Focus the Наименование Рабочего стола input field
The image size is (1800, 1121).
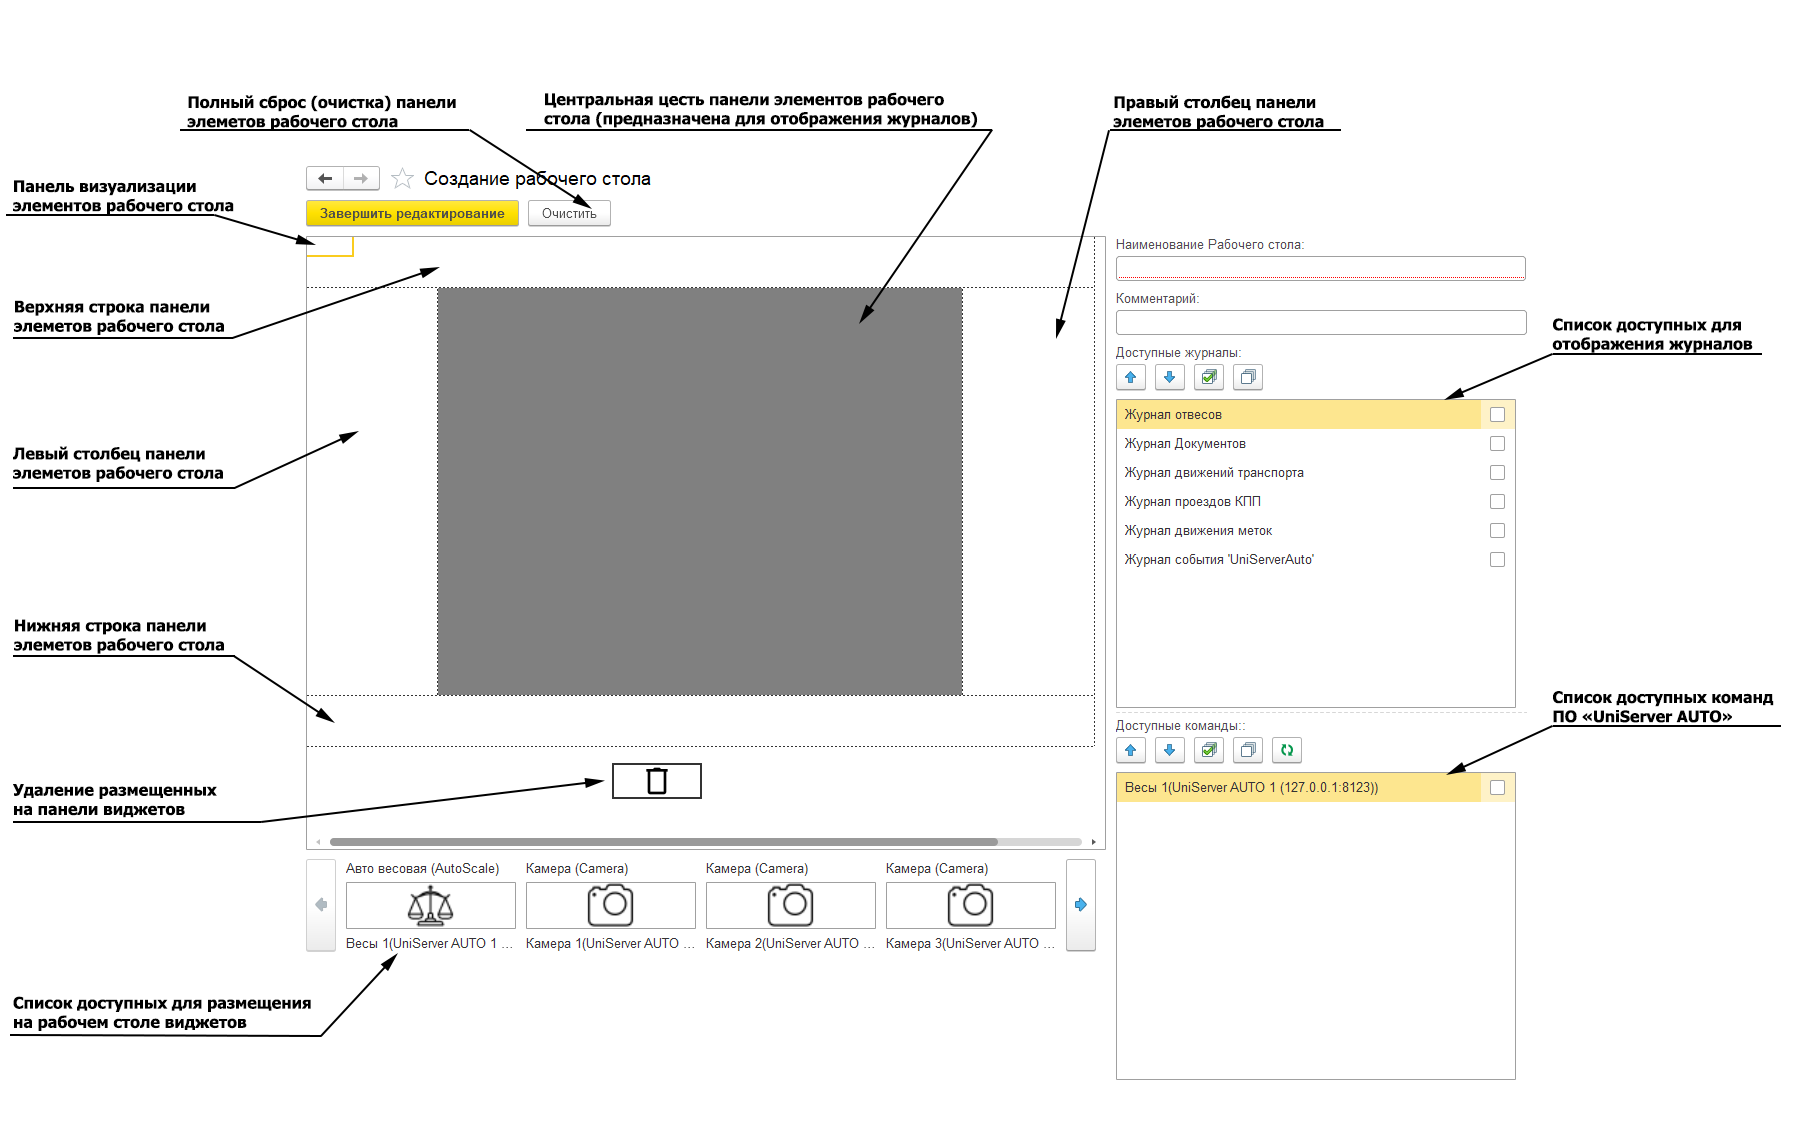click(x=1320, y=268)
